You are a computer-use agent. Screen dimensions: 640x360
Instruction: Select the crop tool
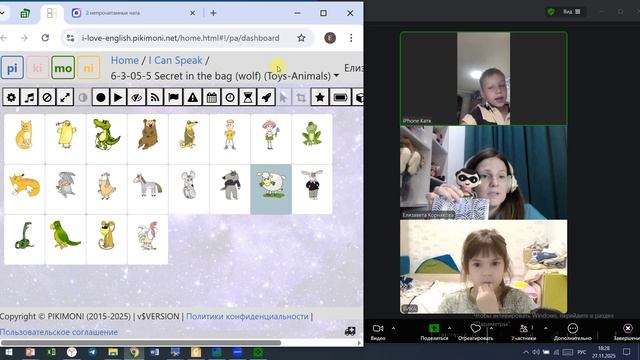301,98
